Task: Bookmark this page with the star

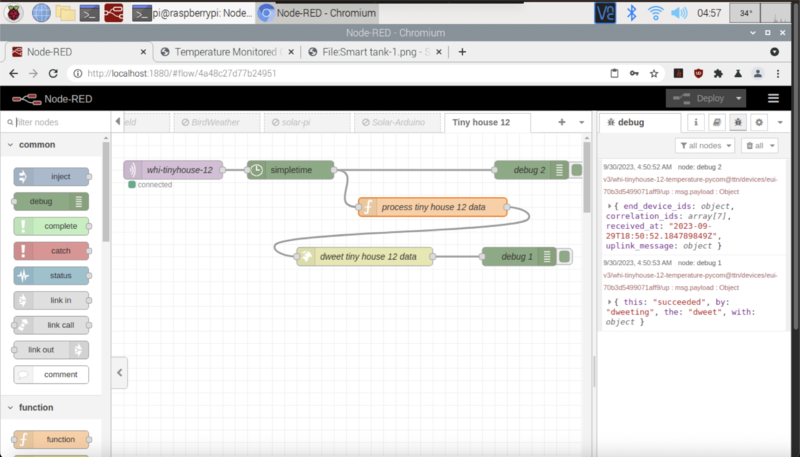Action: point(654,73)
